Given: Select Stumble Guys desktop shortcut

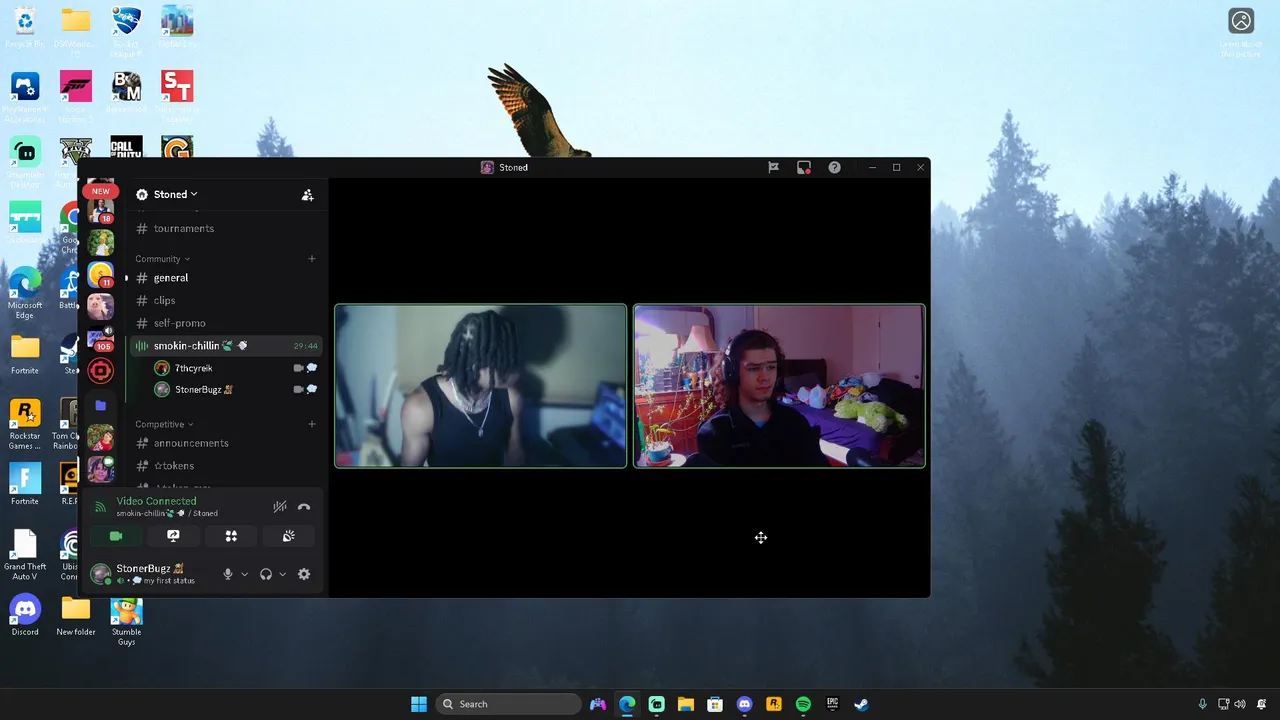Looking at the screenshot, I should point(126,621).
